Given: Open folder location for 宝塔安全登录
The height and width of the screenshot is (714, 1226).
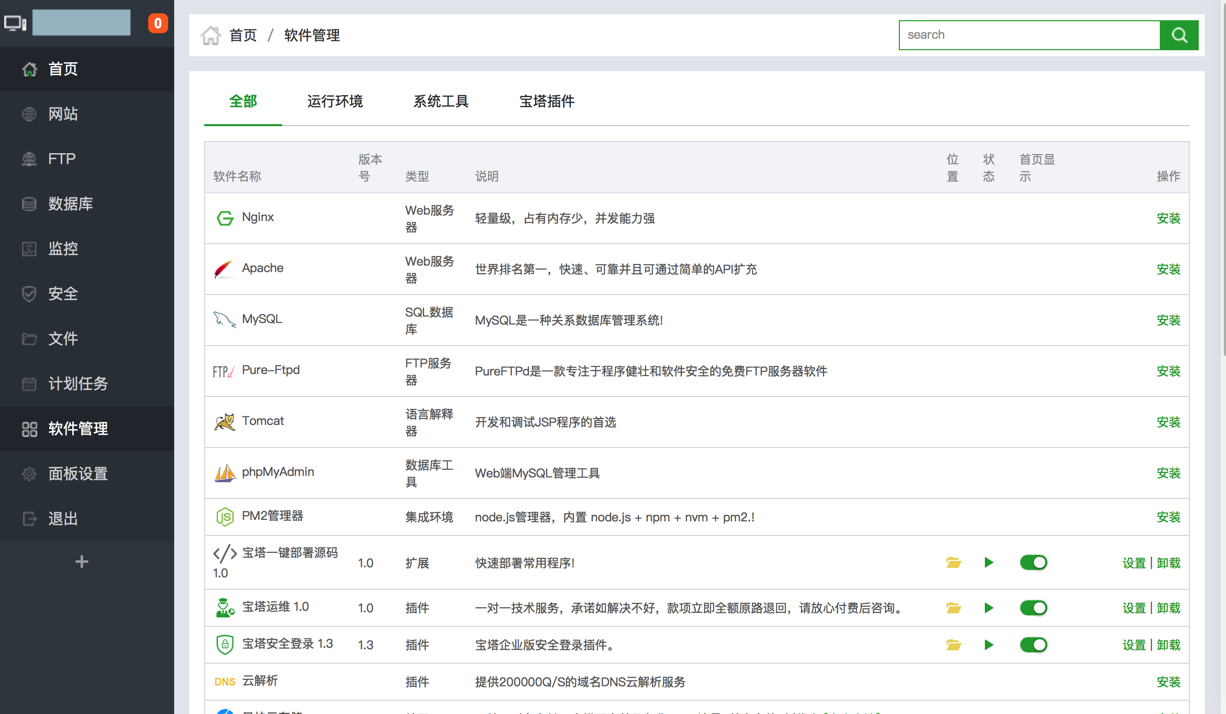Looking at the screenshot, I should [x=953, y=645].
